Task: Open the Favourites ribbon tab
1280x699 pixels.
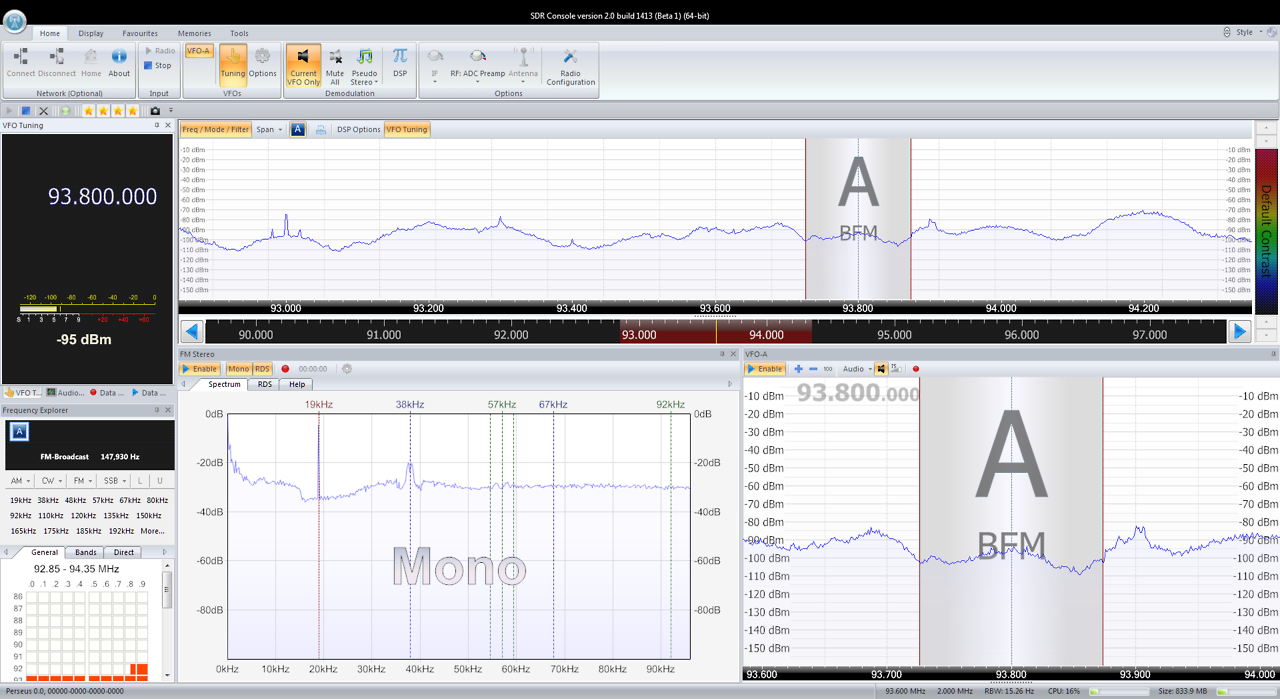Action: (140, 33)
